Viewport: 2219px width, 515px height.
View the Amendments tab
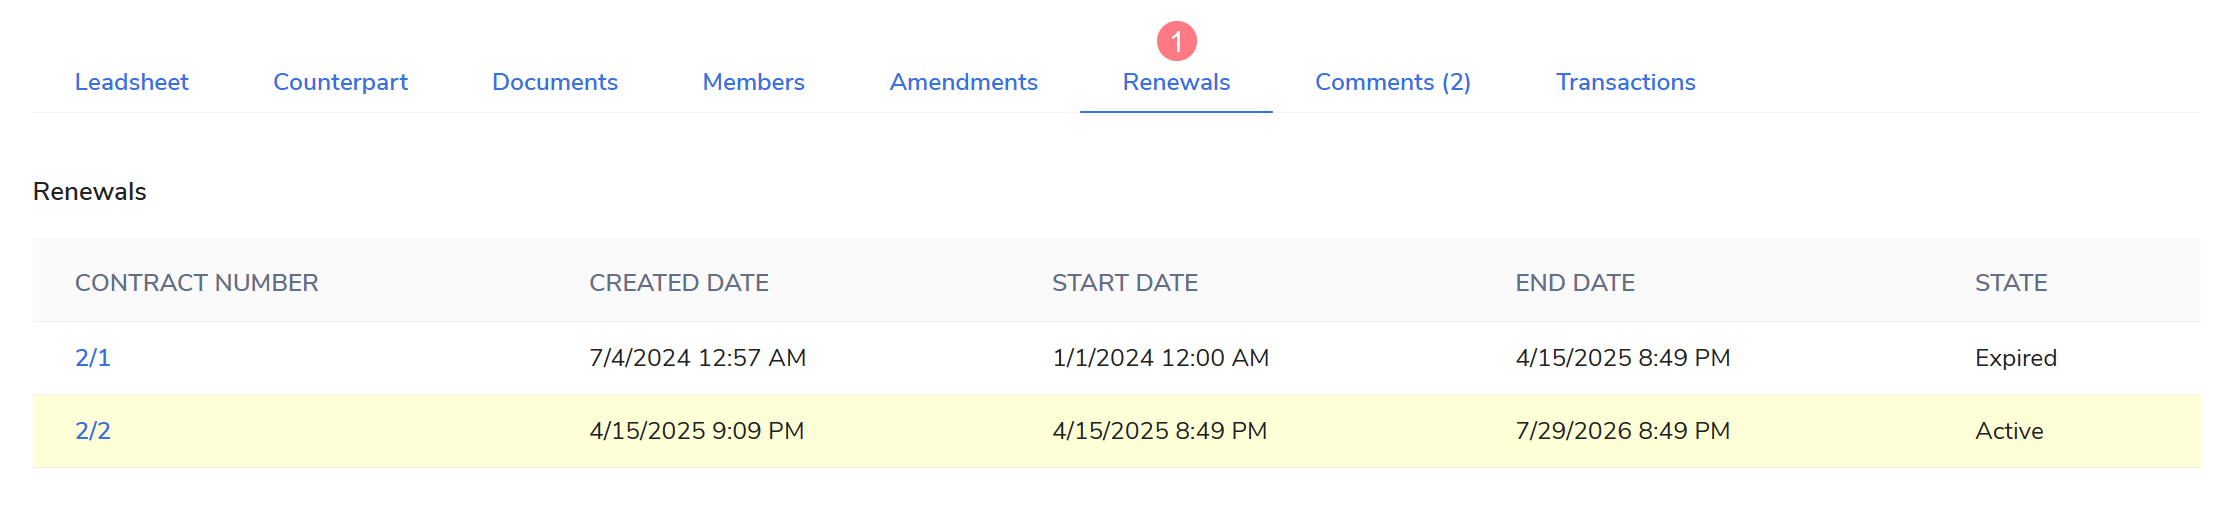tap(963, 82)
